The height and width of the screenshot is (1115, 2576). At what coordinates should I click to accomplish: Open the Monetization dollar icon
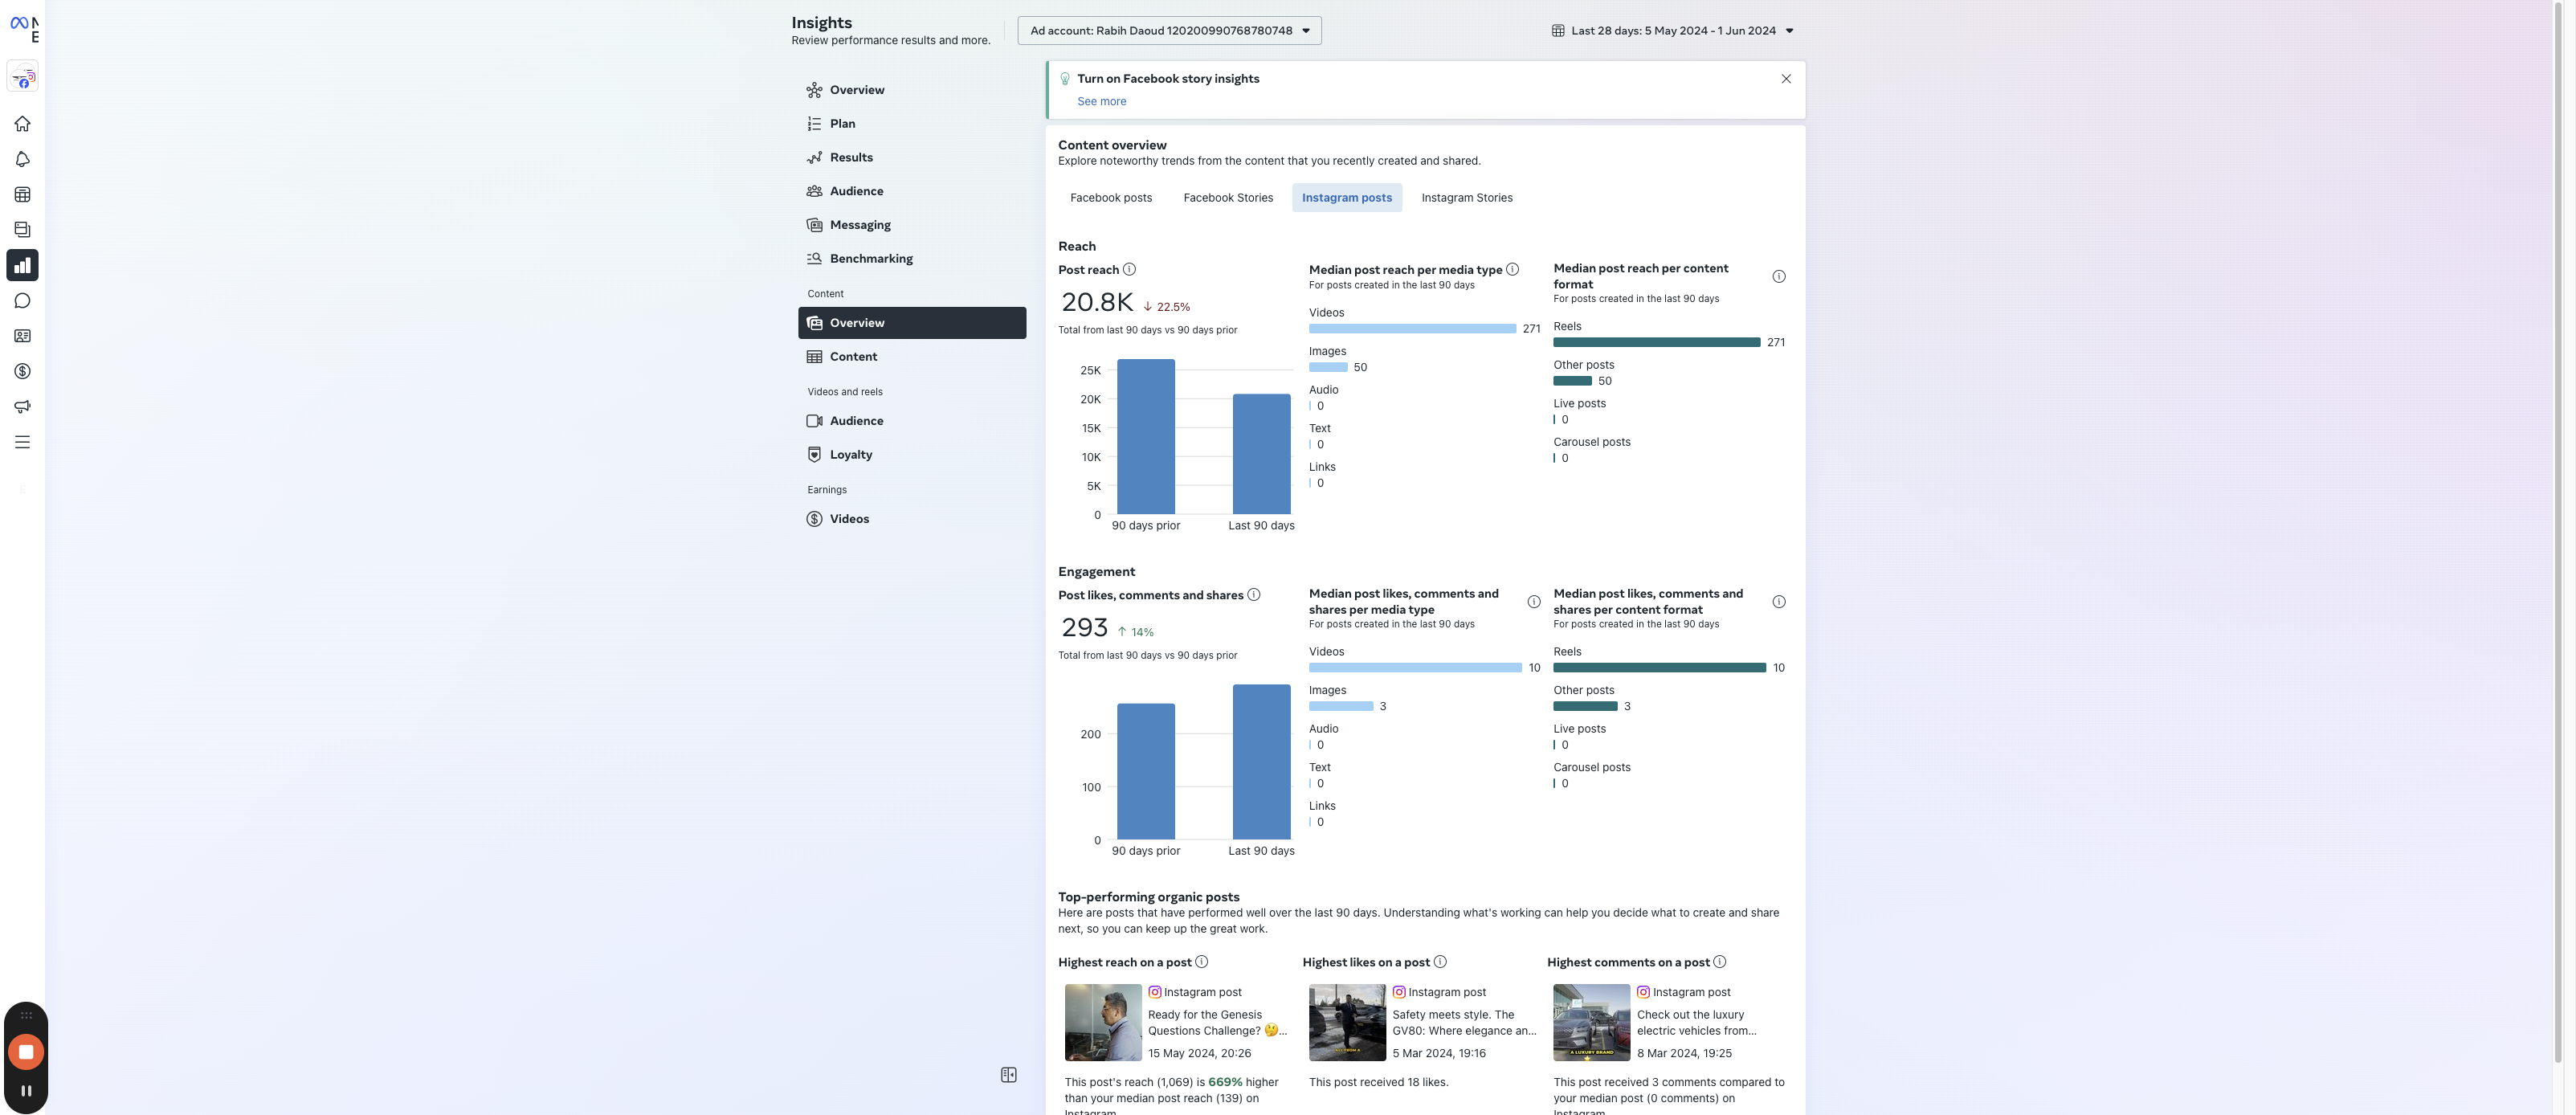22,371
